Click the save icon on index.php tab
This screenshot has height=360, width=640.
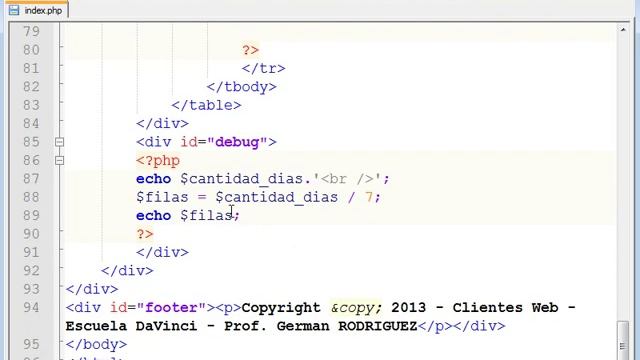coord(14,10)
